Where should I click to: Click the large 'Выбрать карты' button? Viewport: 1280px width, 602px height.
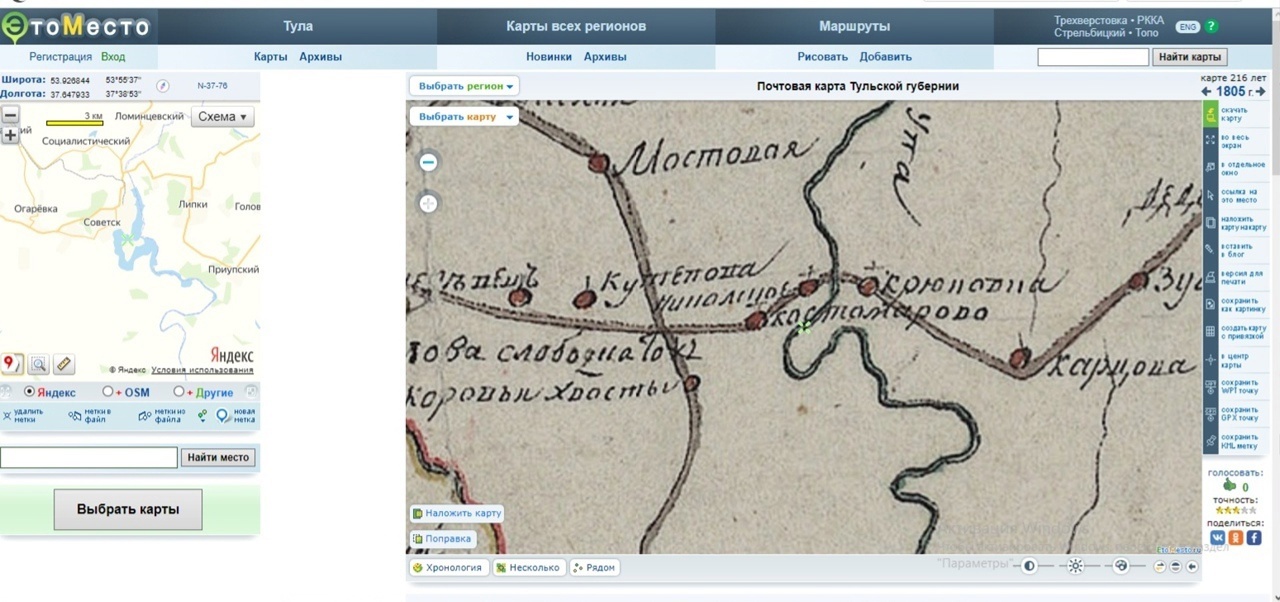128,509
